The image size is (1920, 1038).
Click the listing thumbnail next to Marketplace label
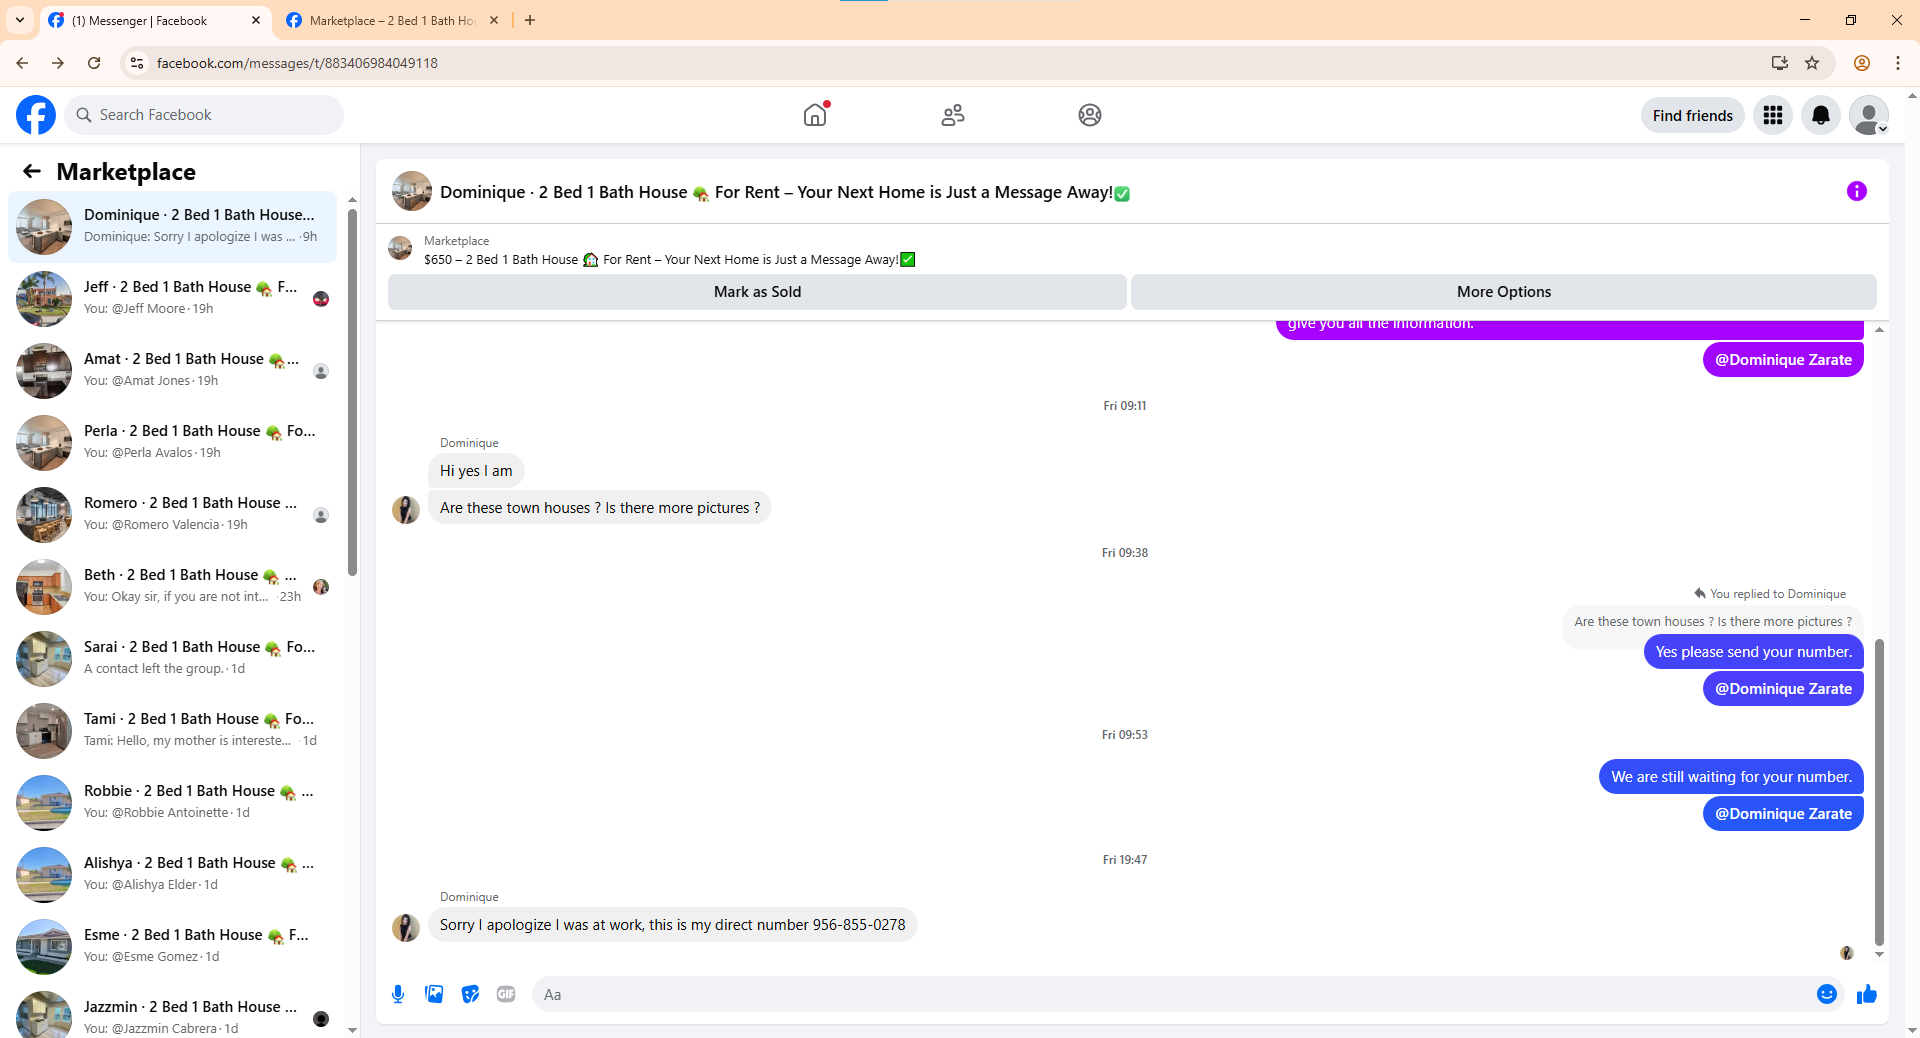pyautogui.click(x=400, y=248)
